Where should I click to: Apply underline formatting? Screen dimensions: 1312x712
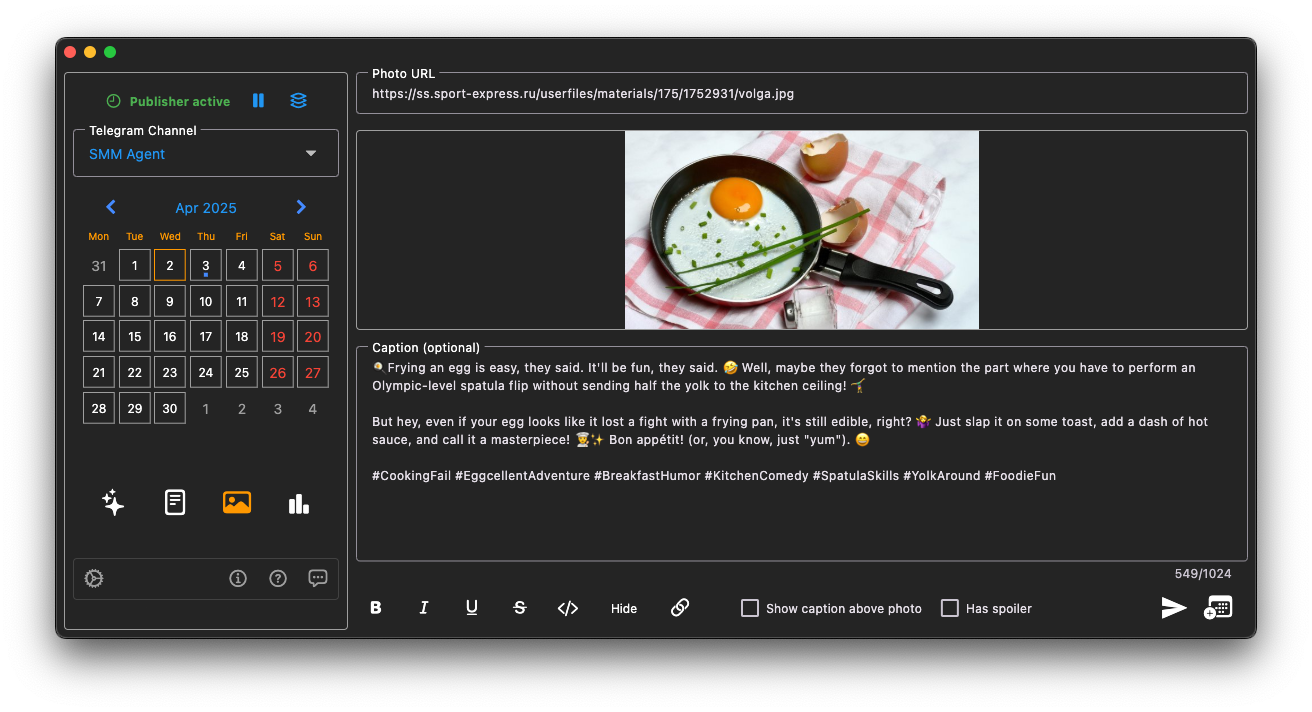tap(472, 608)
